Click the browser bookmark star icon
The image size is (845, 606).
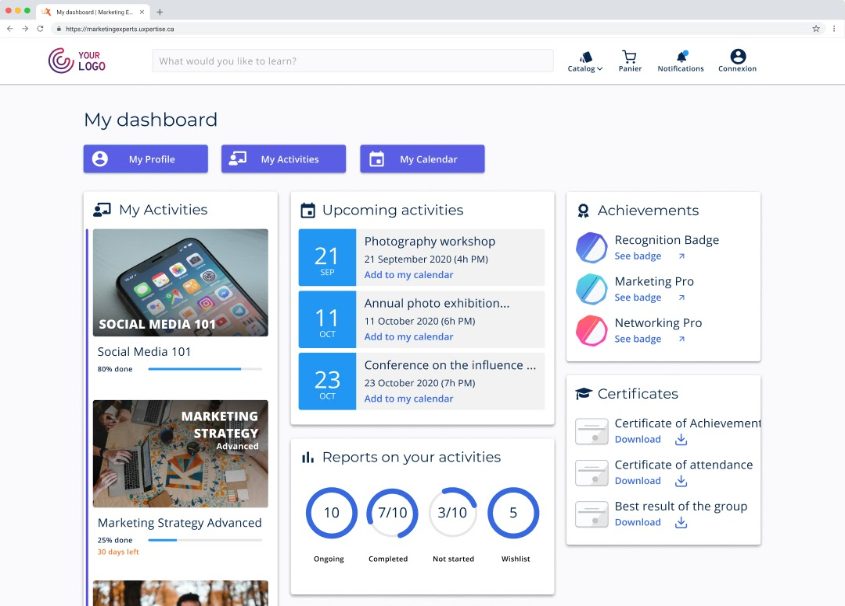[816, 29]
